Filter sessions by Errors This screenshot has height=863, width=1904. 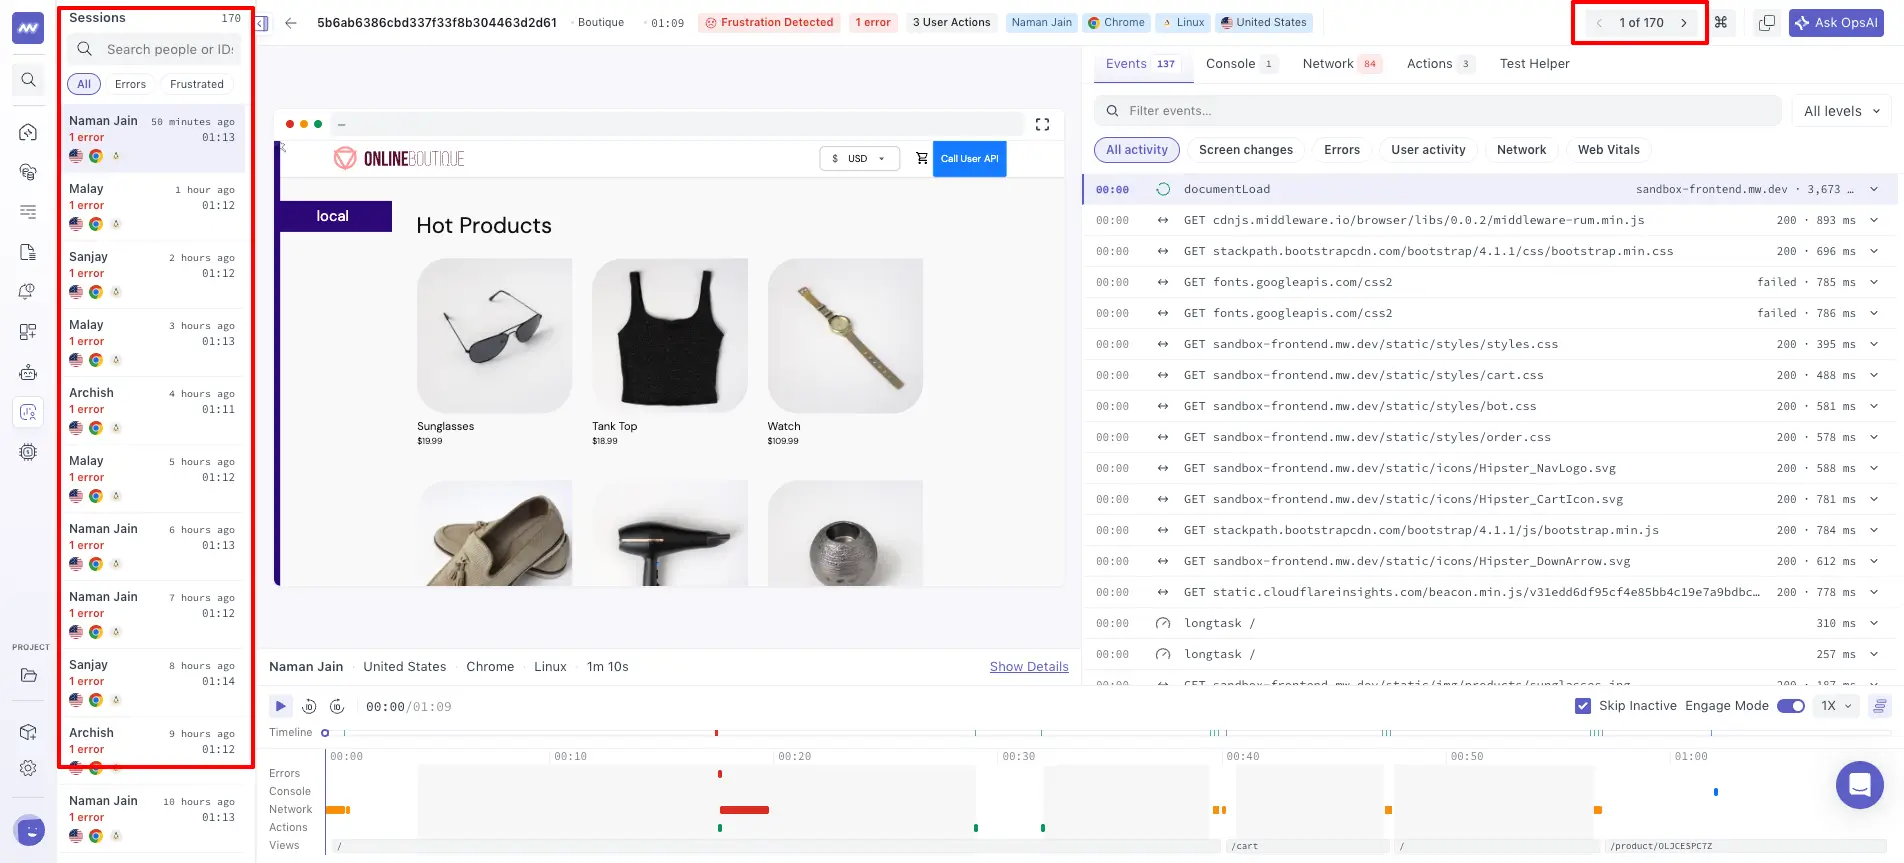[130, 84]
